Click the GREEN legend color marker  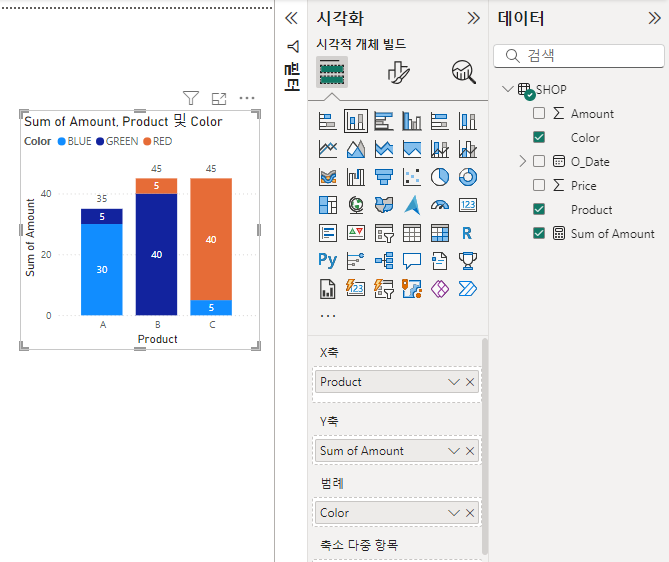pyautogui.click(x=100, y=141)
